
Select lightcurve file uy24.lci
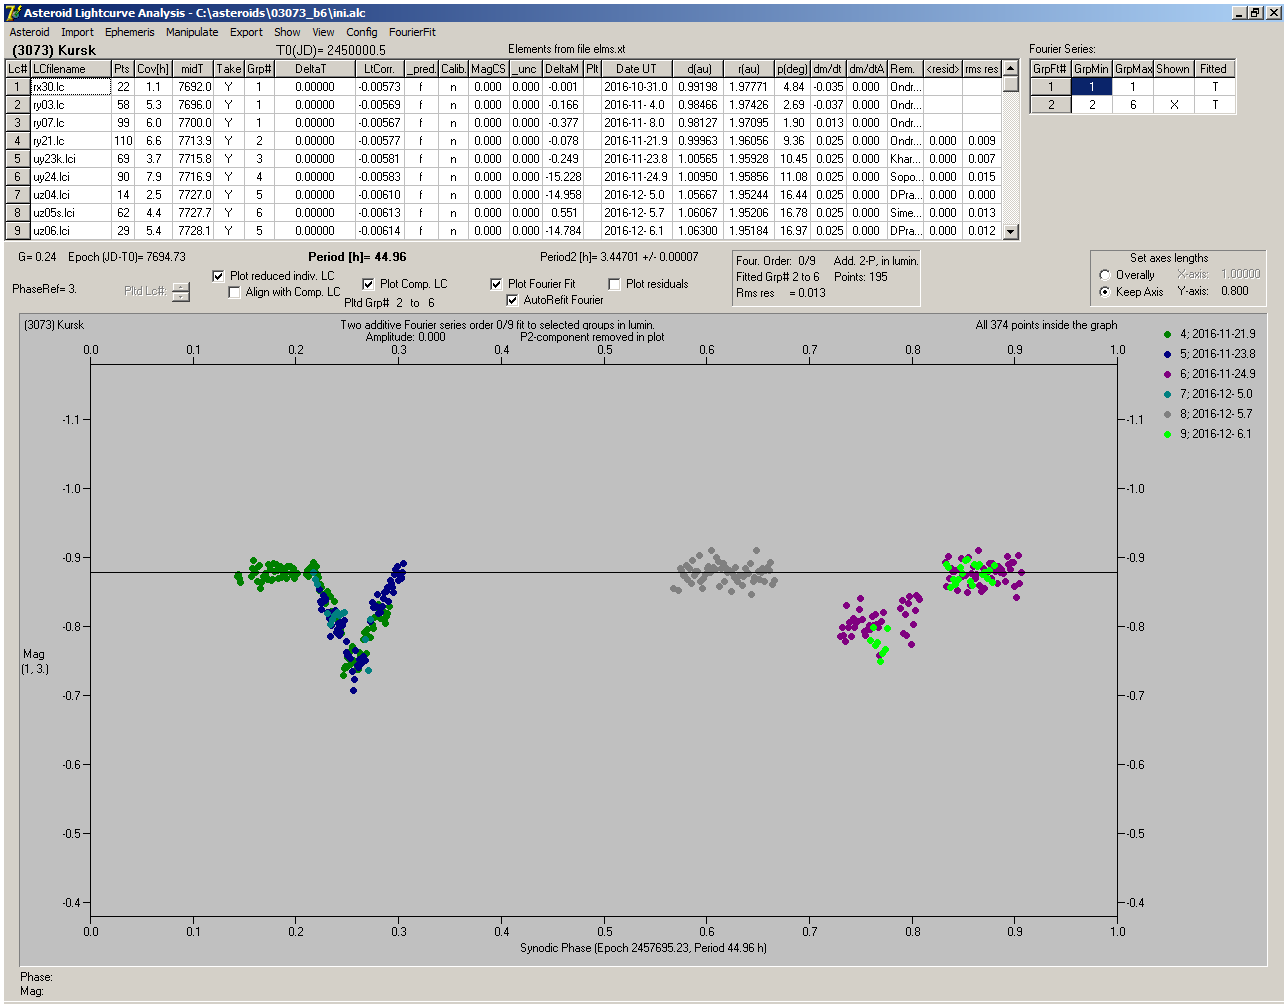(x=70, y=177)
